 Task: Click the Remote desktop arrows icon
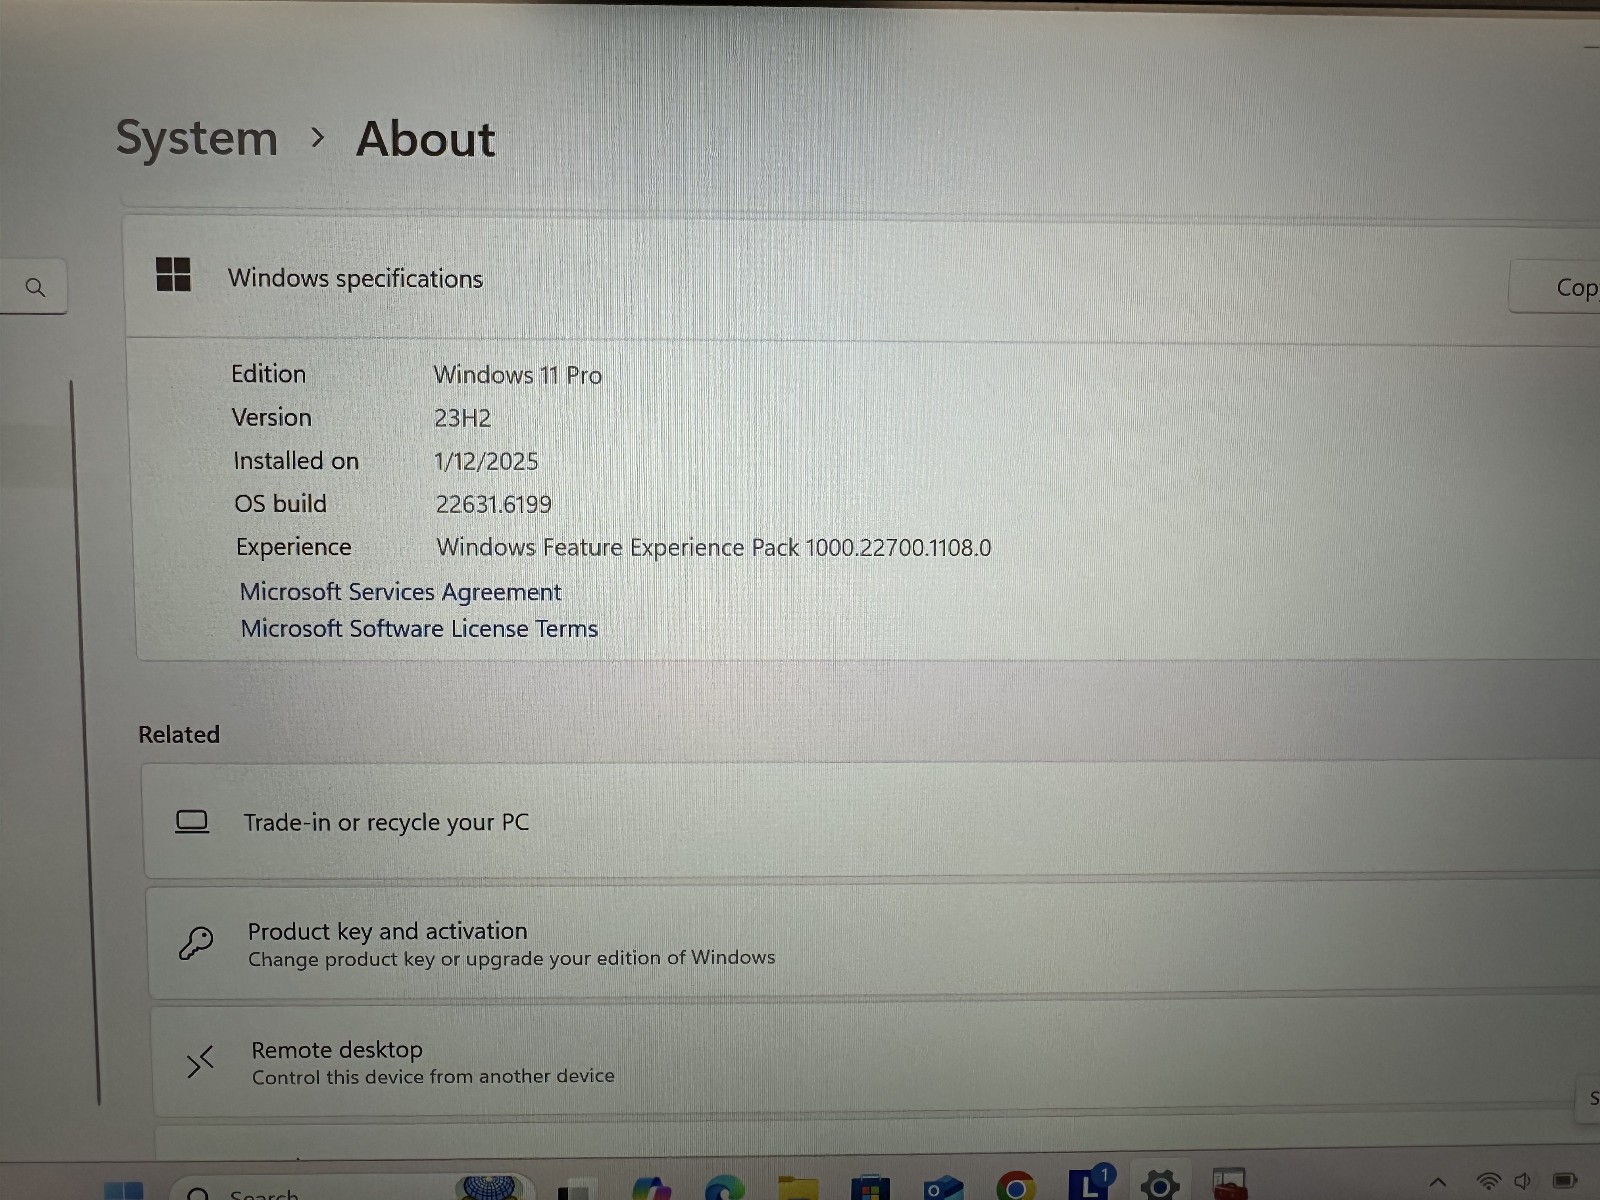tap(200, 1062)
